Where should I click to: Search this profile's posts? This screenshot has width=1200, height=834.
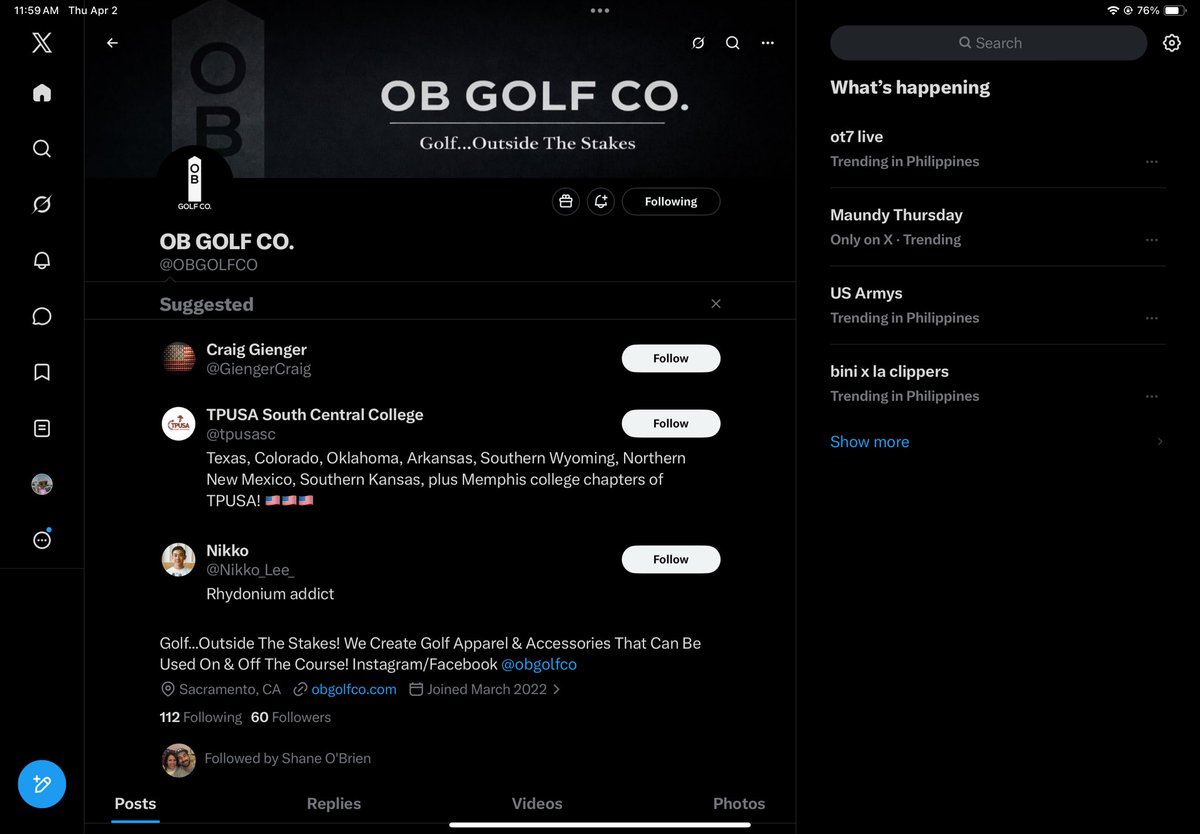point(733,43)
